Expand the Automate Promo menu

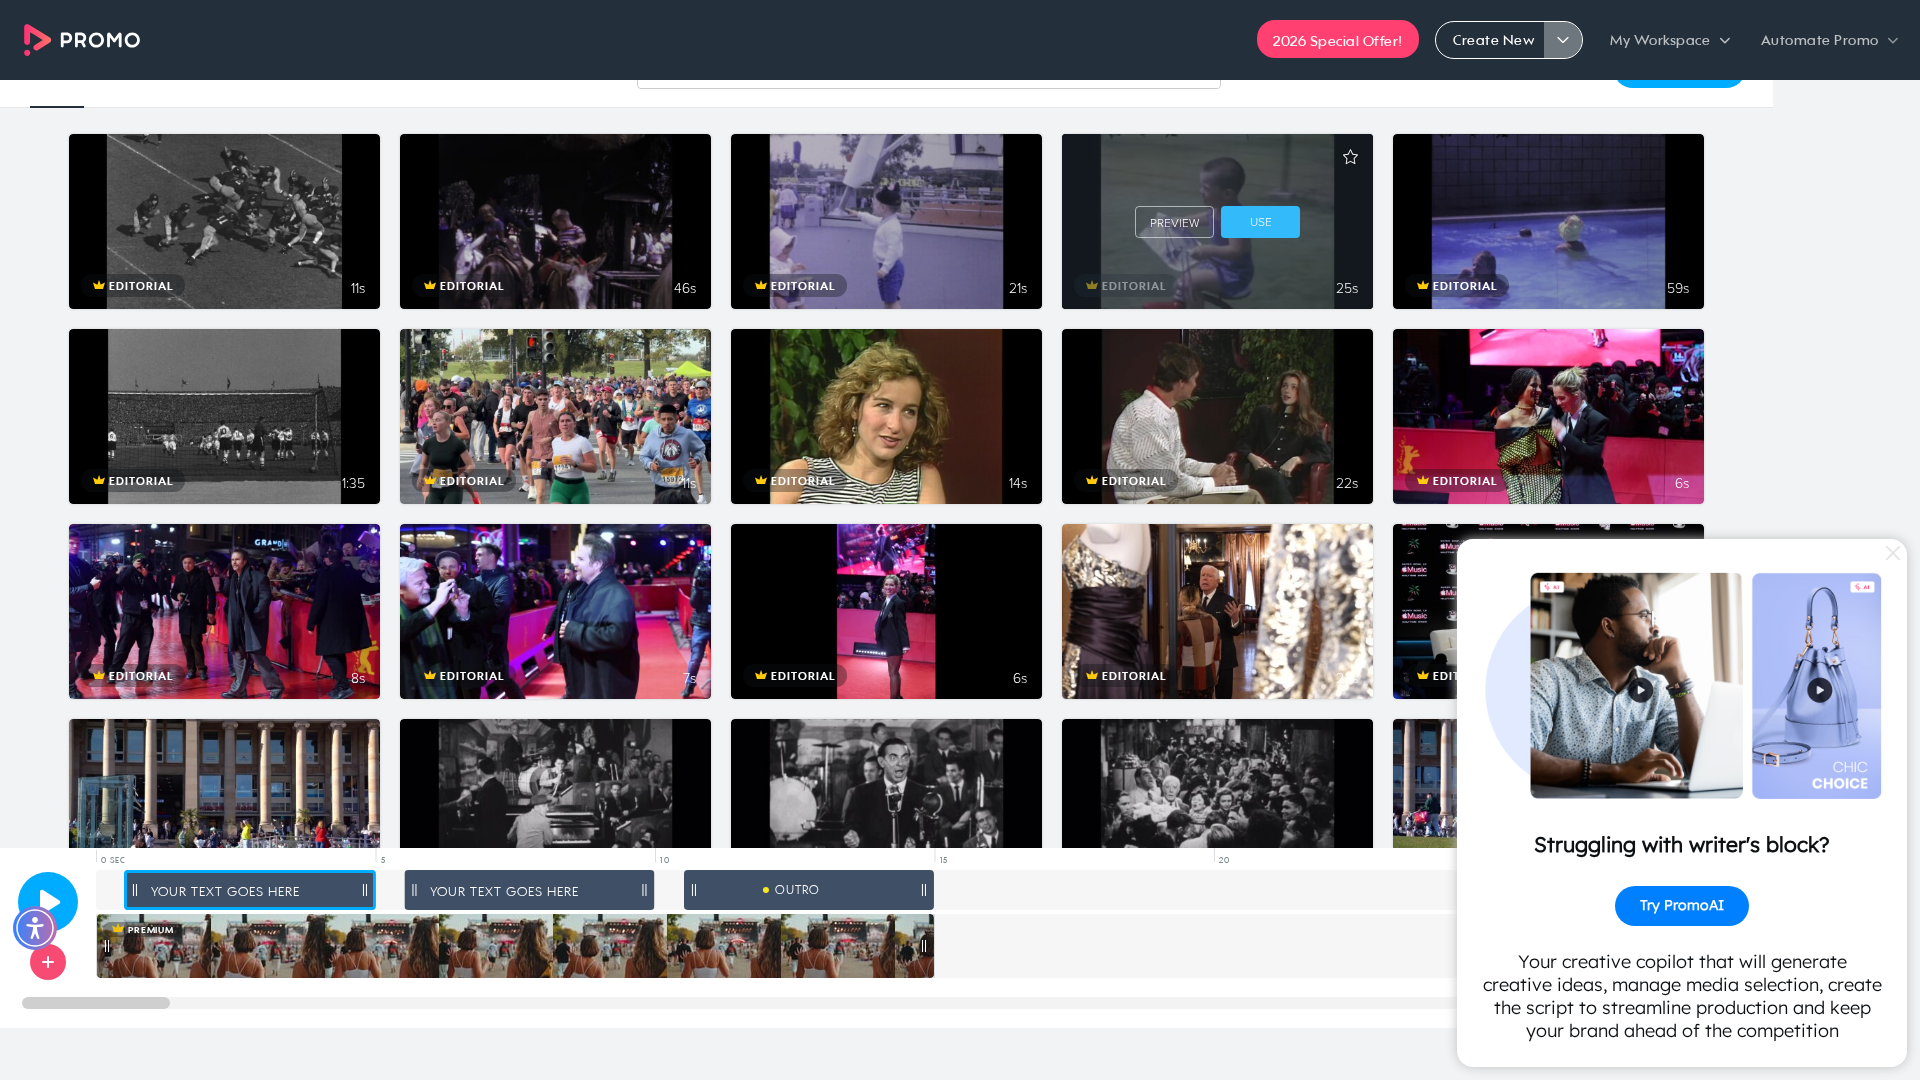tap(1829, 40)
